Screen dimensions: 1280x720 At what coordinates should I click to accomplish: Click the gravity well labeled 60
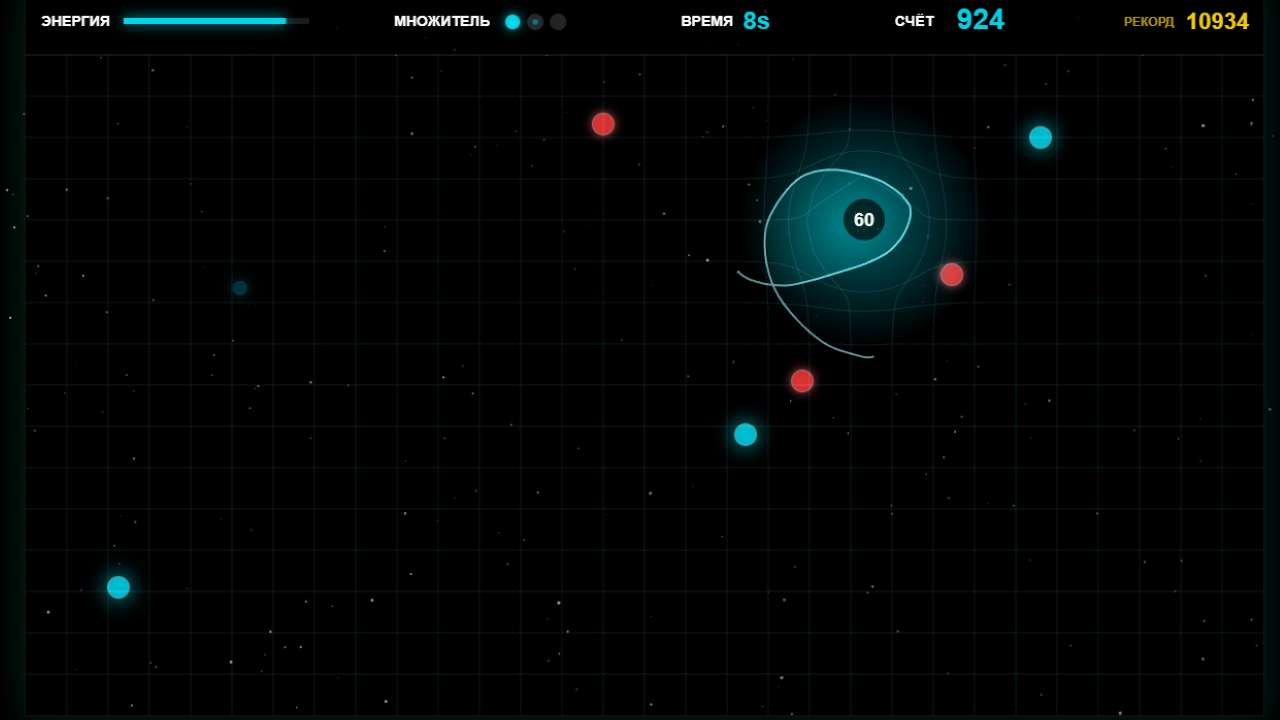point(865,219)
